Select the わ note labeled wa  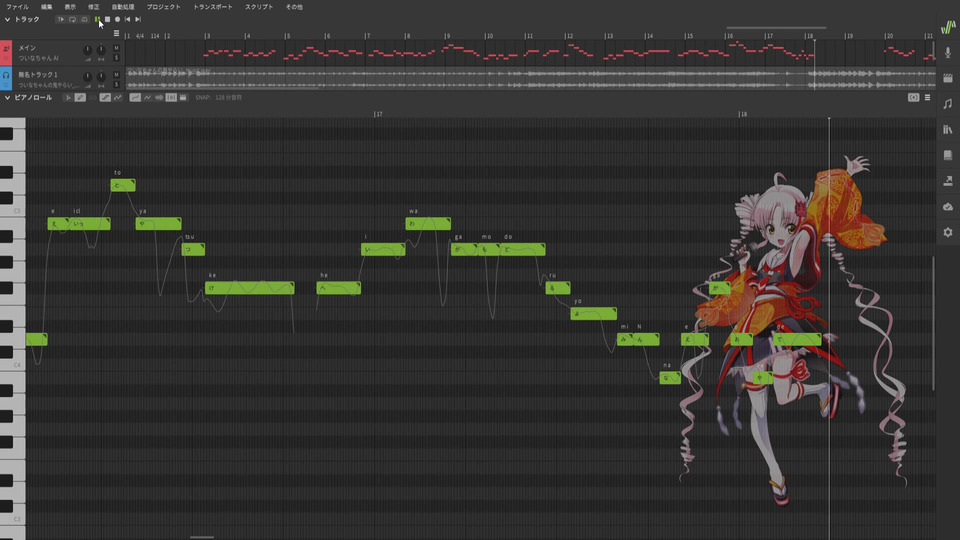428,223
